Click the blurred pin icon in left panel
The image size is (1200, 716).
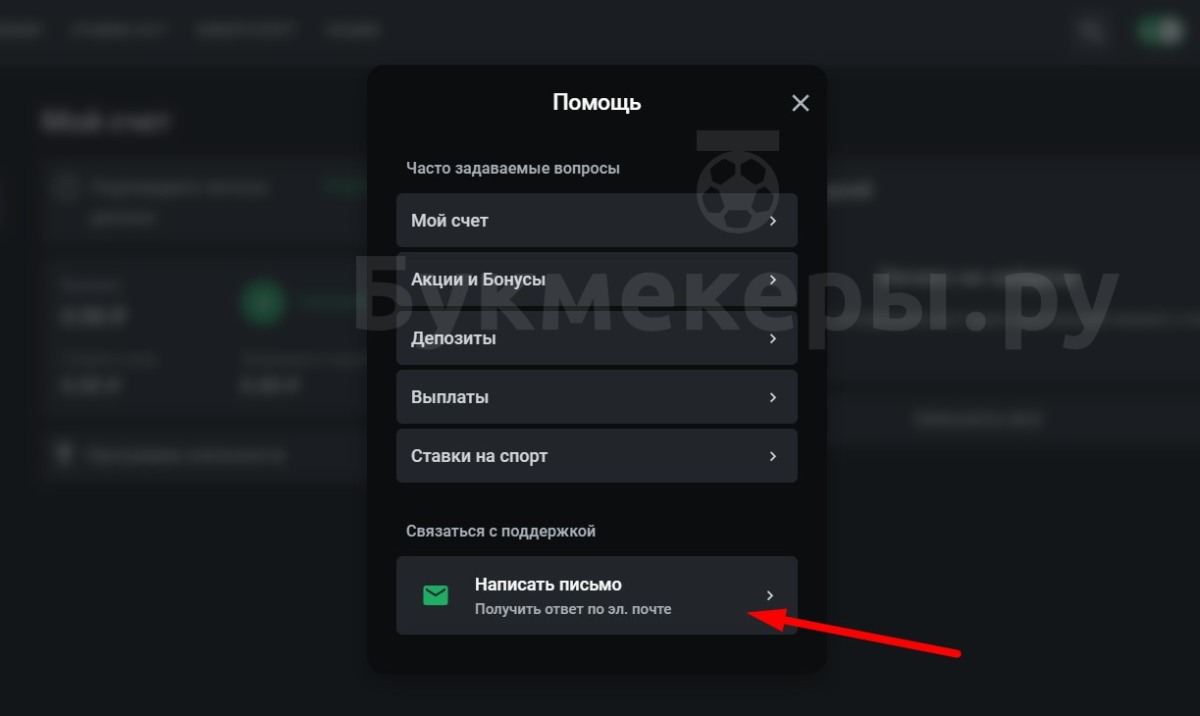(65, 455)
